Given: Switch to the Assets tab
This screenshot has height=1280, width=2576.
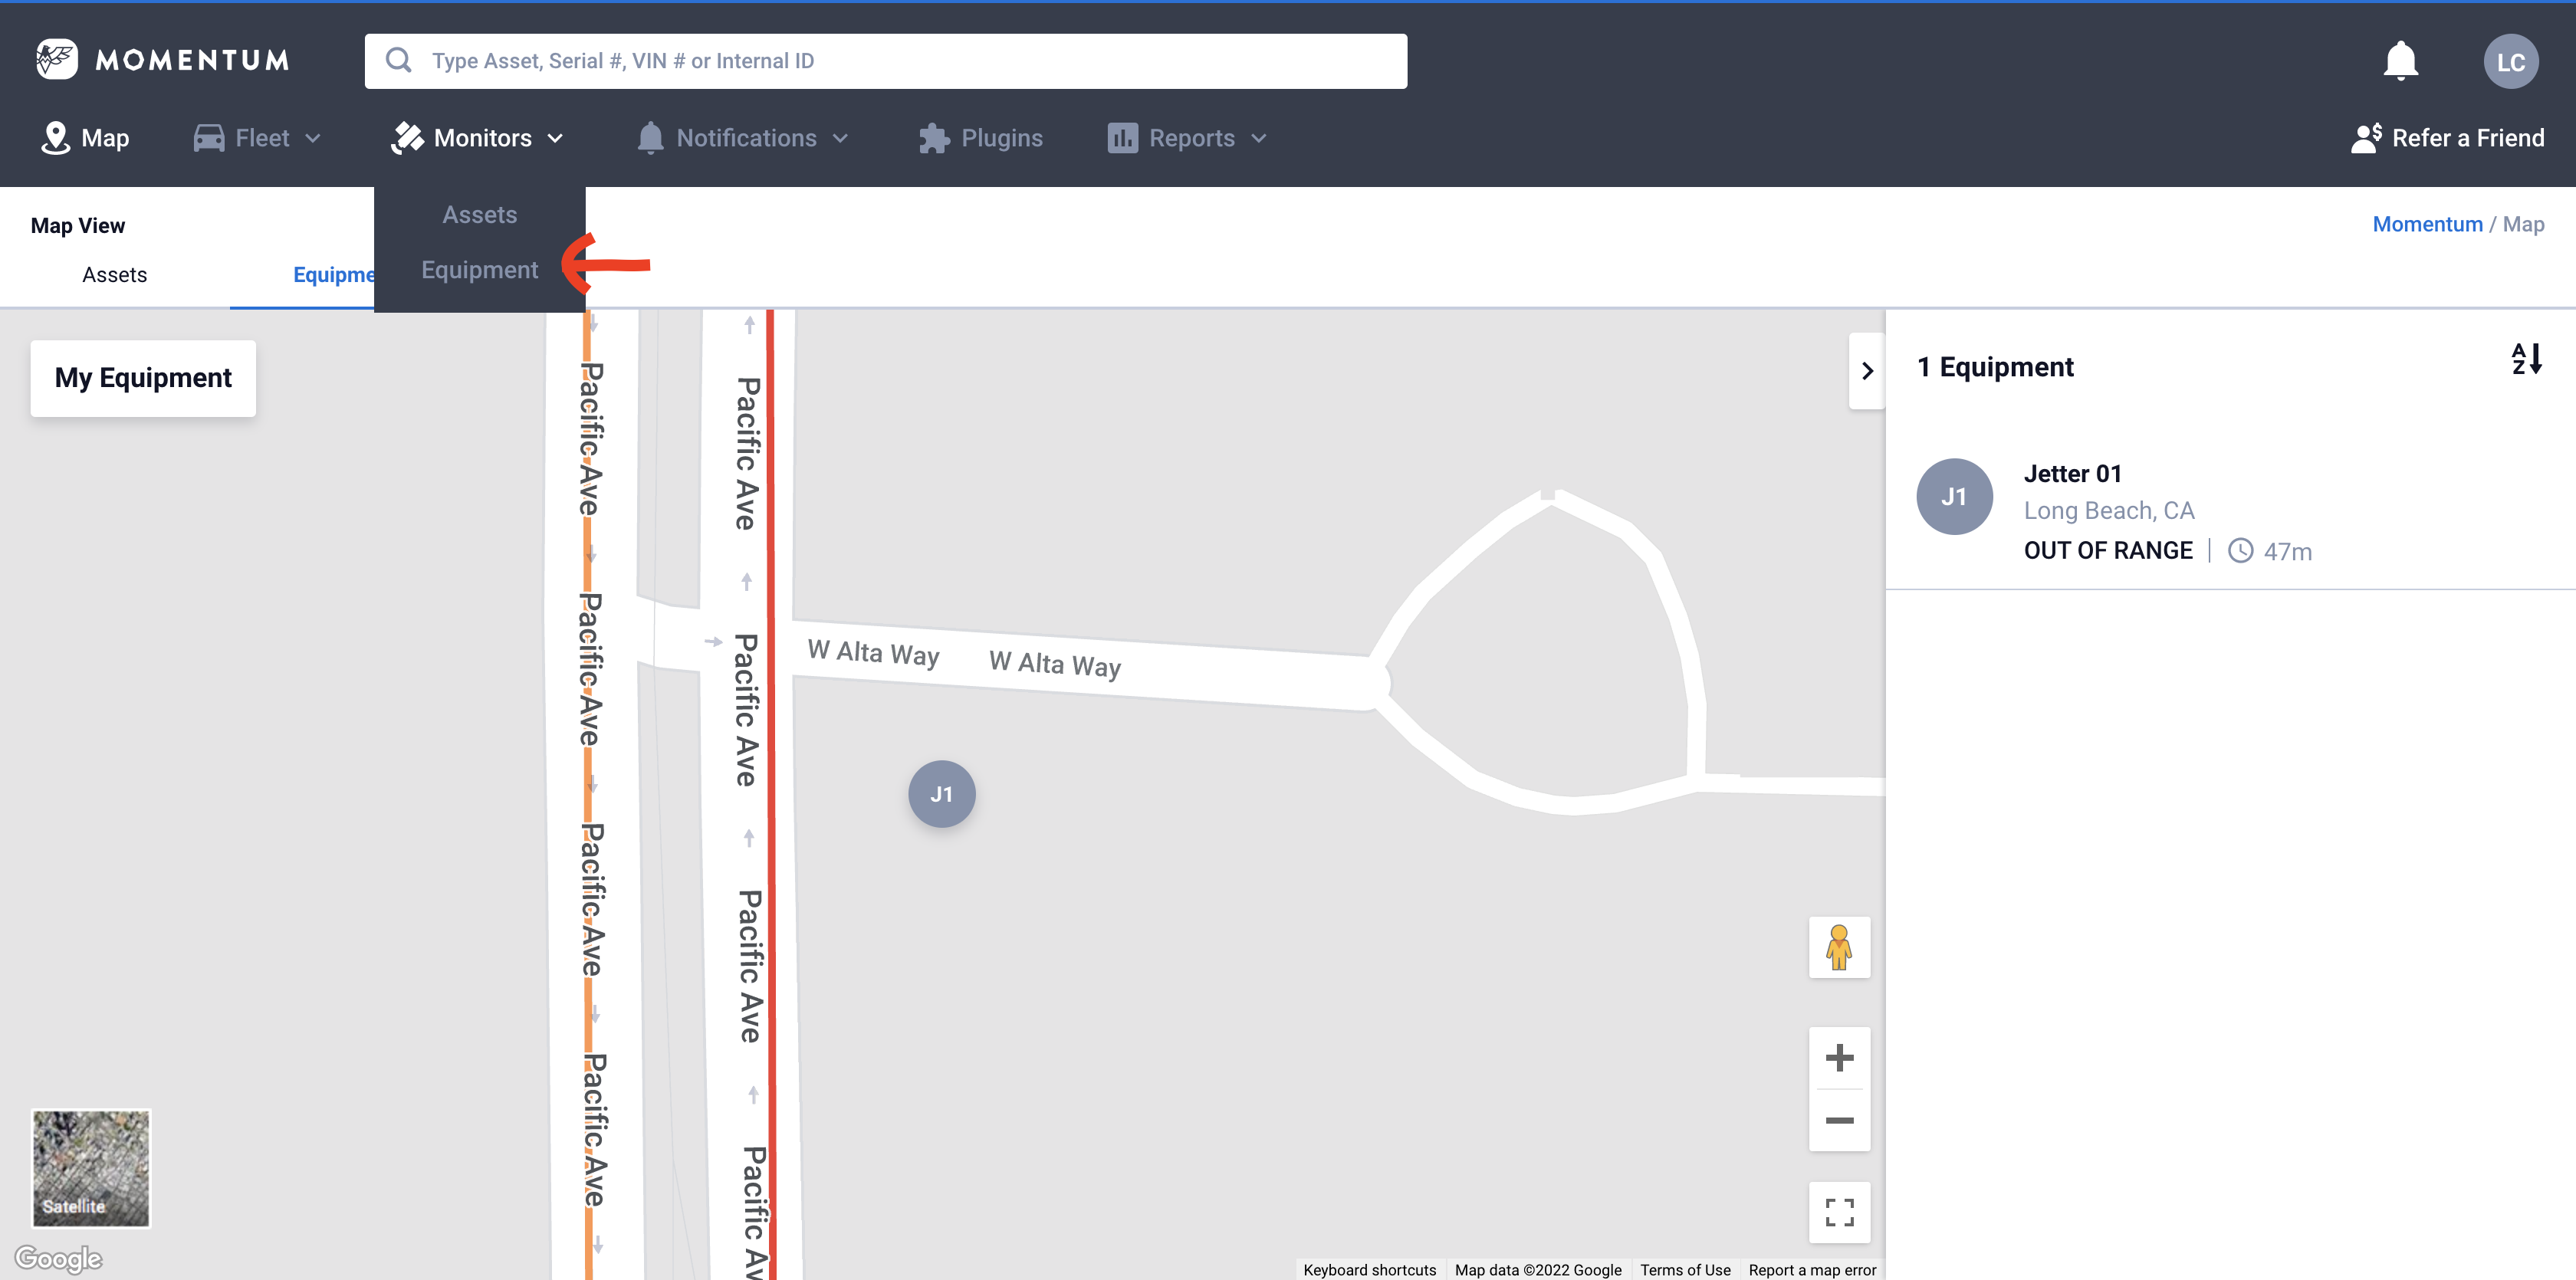Looking at the screenshot, I should pyautogui.click(x=114, y=274).
